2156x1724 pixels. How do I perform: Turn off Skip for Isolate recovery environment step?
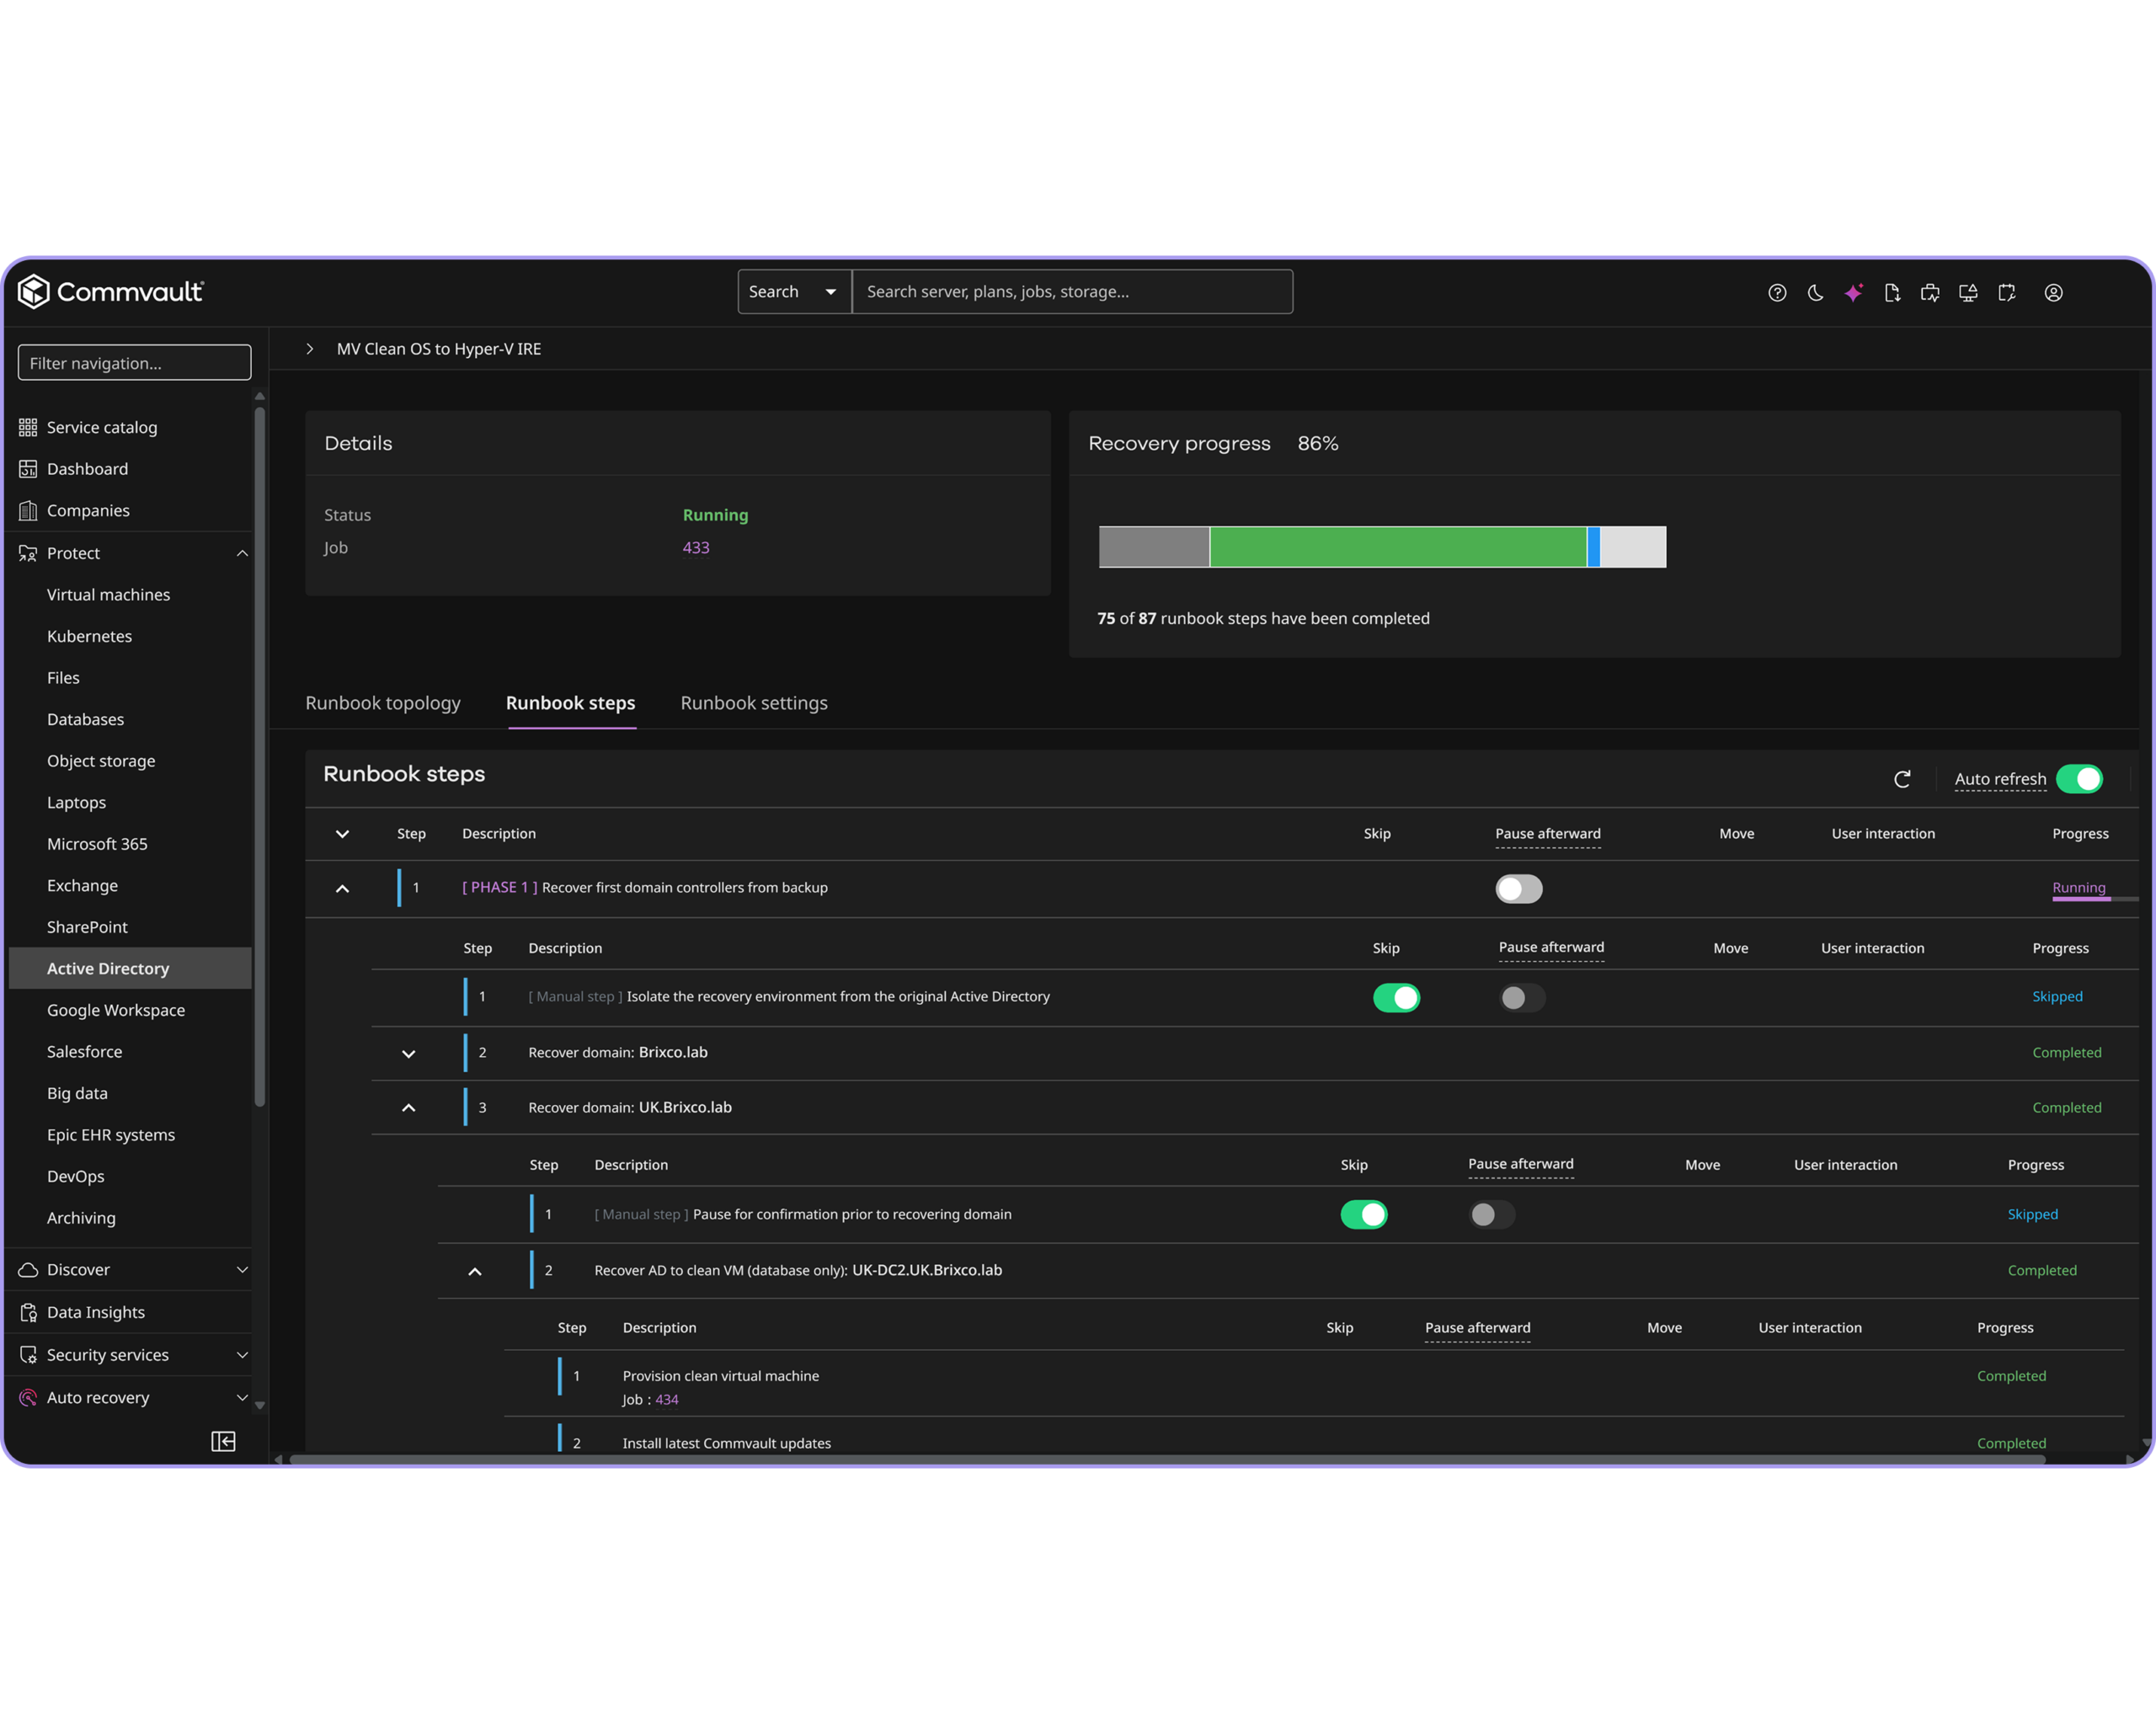[1396, 997]
